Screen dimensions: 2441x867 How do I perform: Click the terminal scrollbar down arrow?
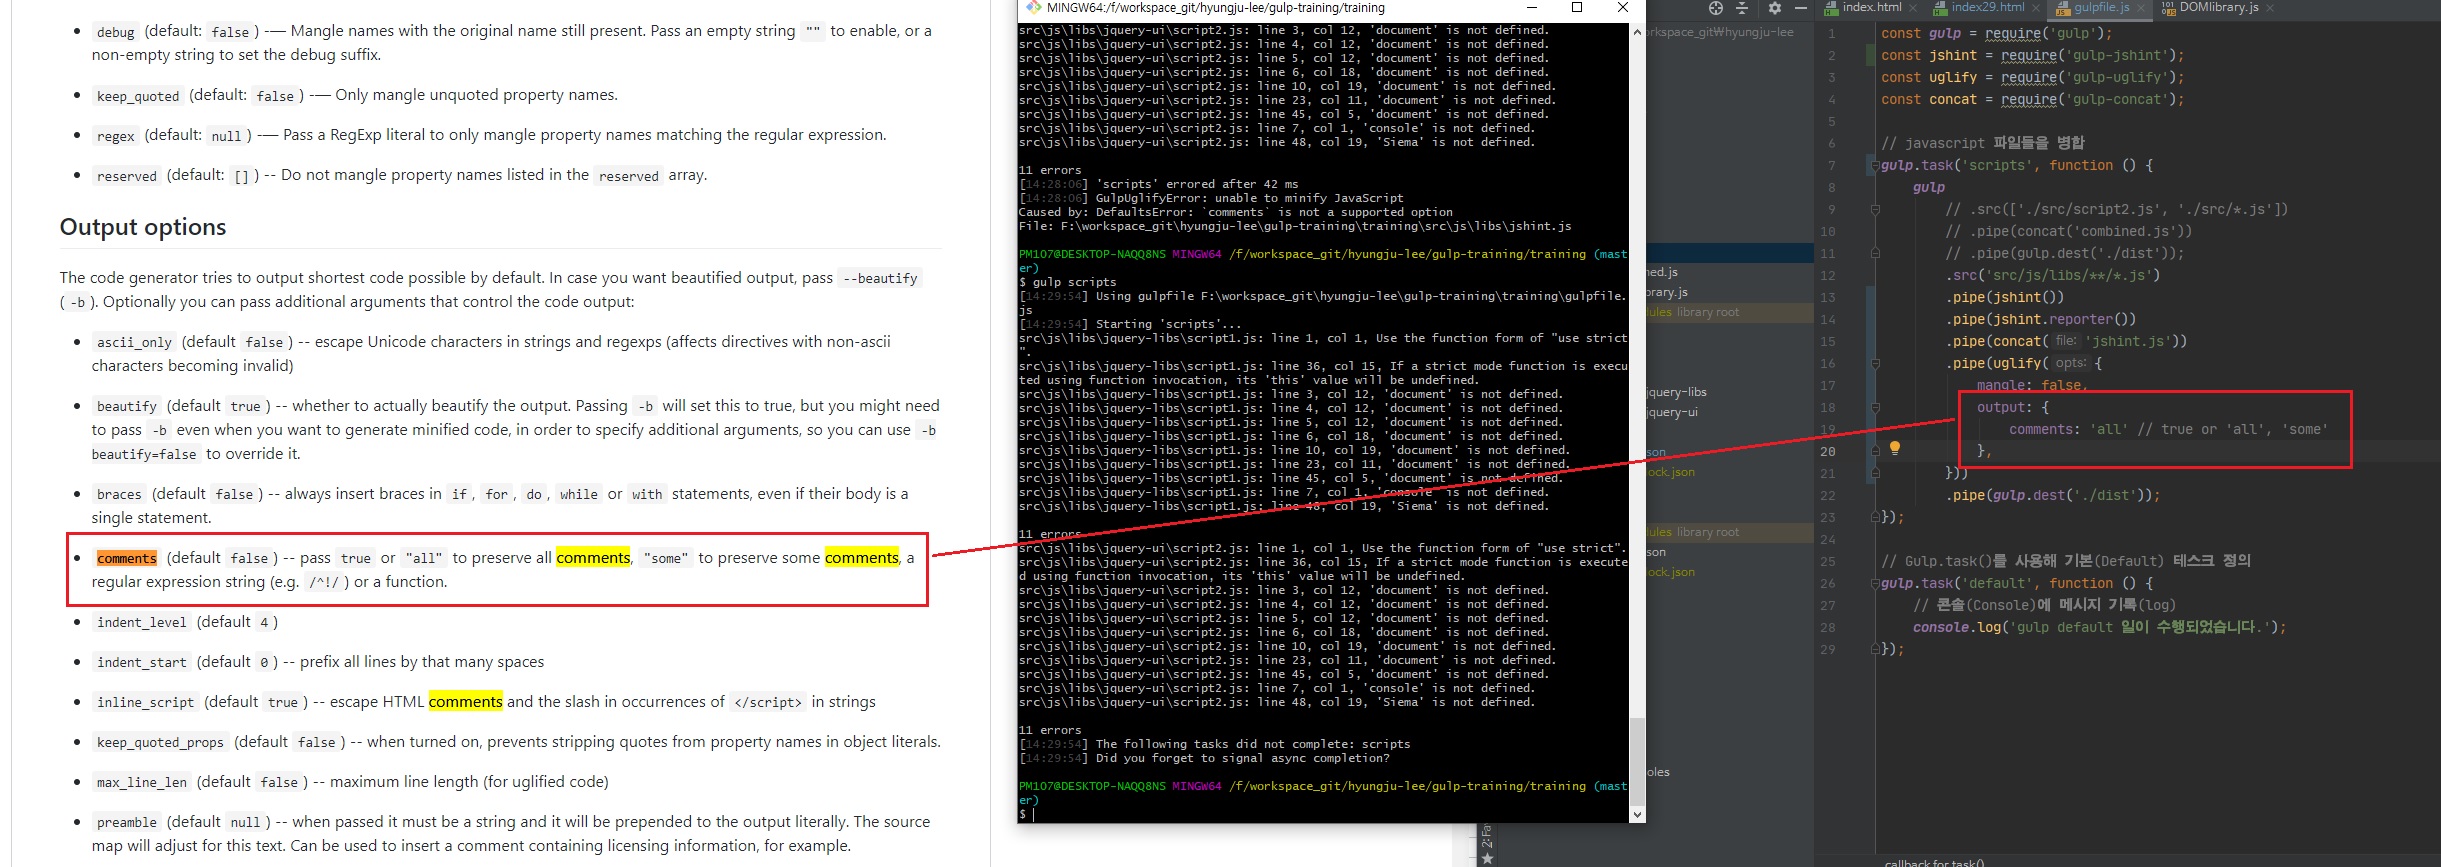[1637, 815]
